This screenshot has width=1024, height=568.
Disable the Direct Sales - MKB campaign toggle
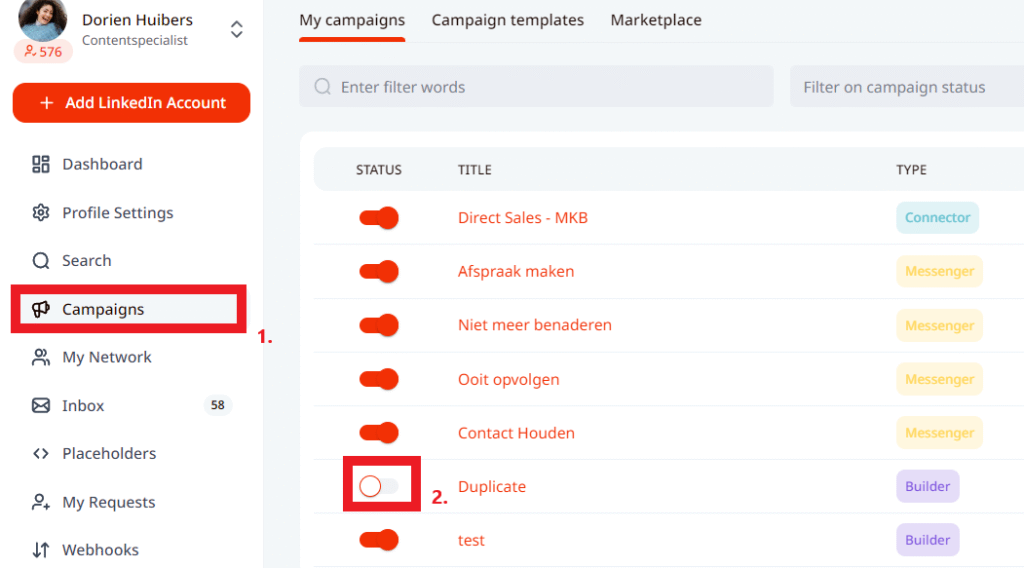[379, 218]
